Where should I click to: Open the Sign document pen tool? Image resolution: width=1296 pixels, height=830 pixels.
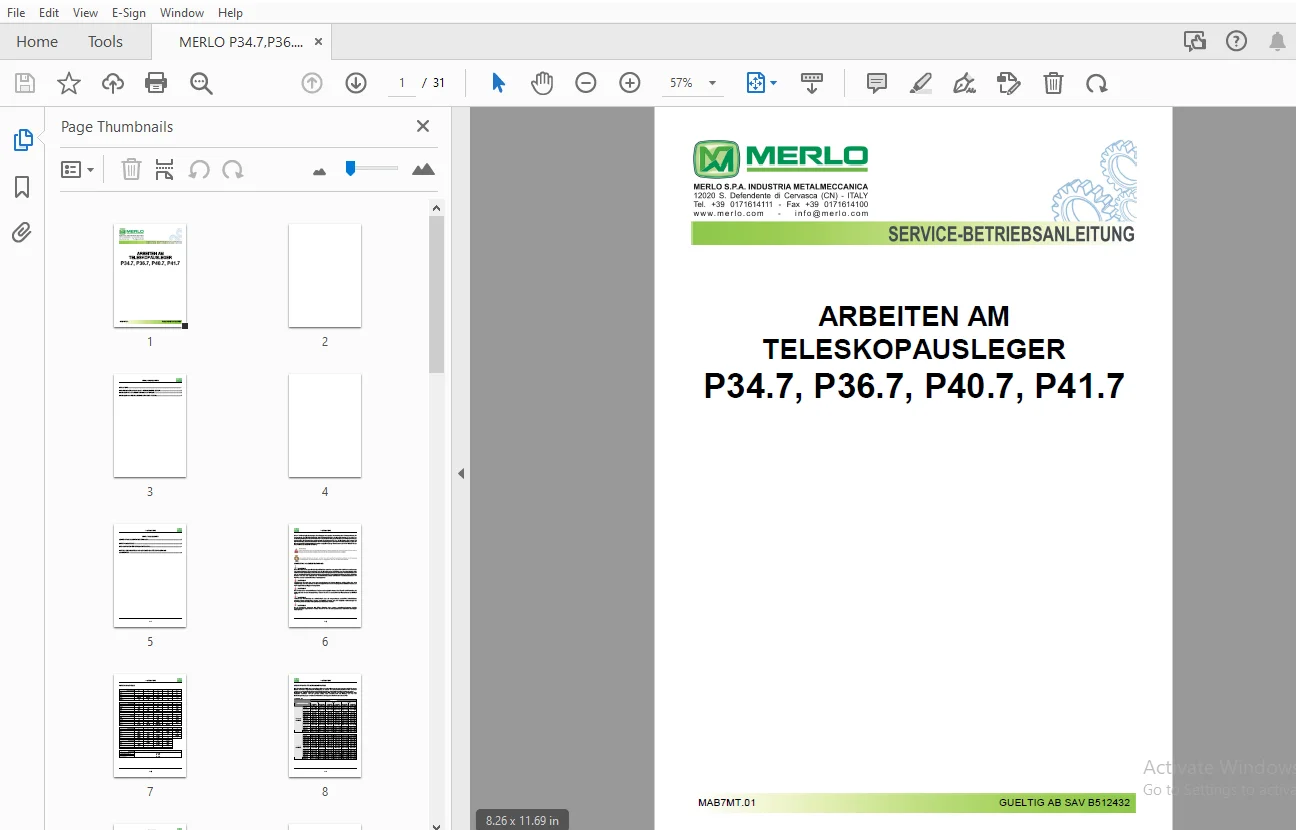tap(965, 83)
